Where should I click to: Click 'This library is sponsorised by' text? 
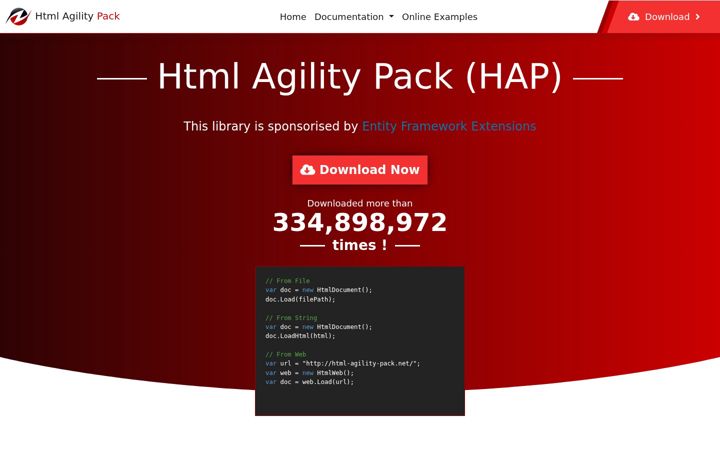coord(270,126)
